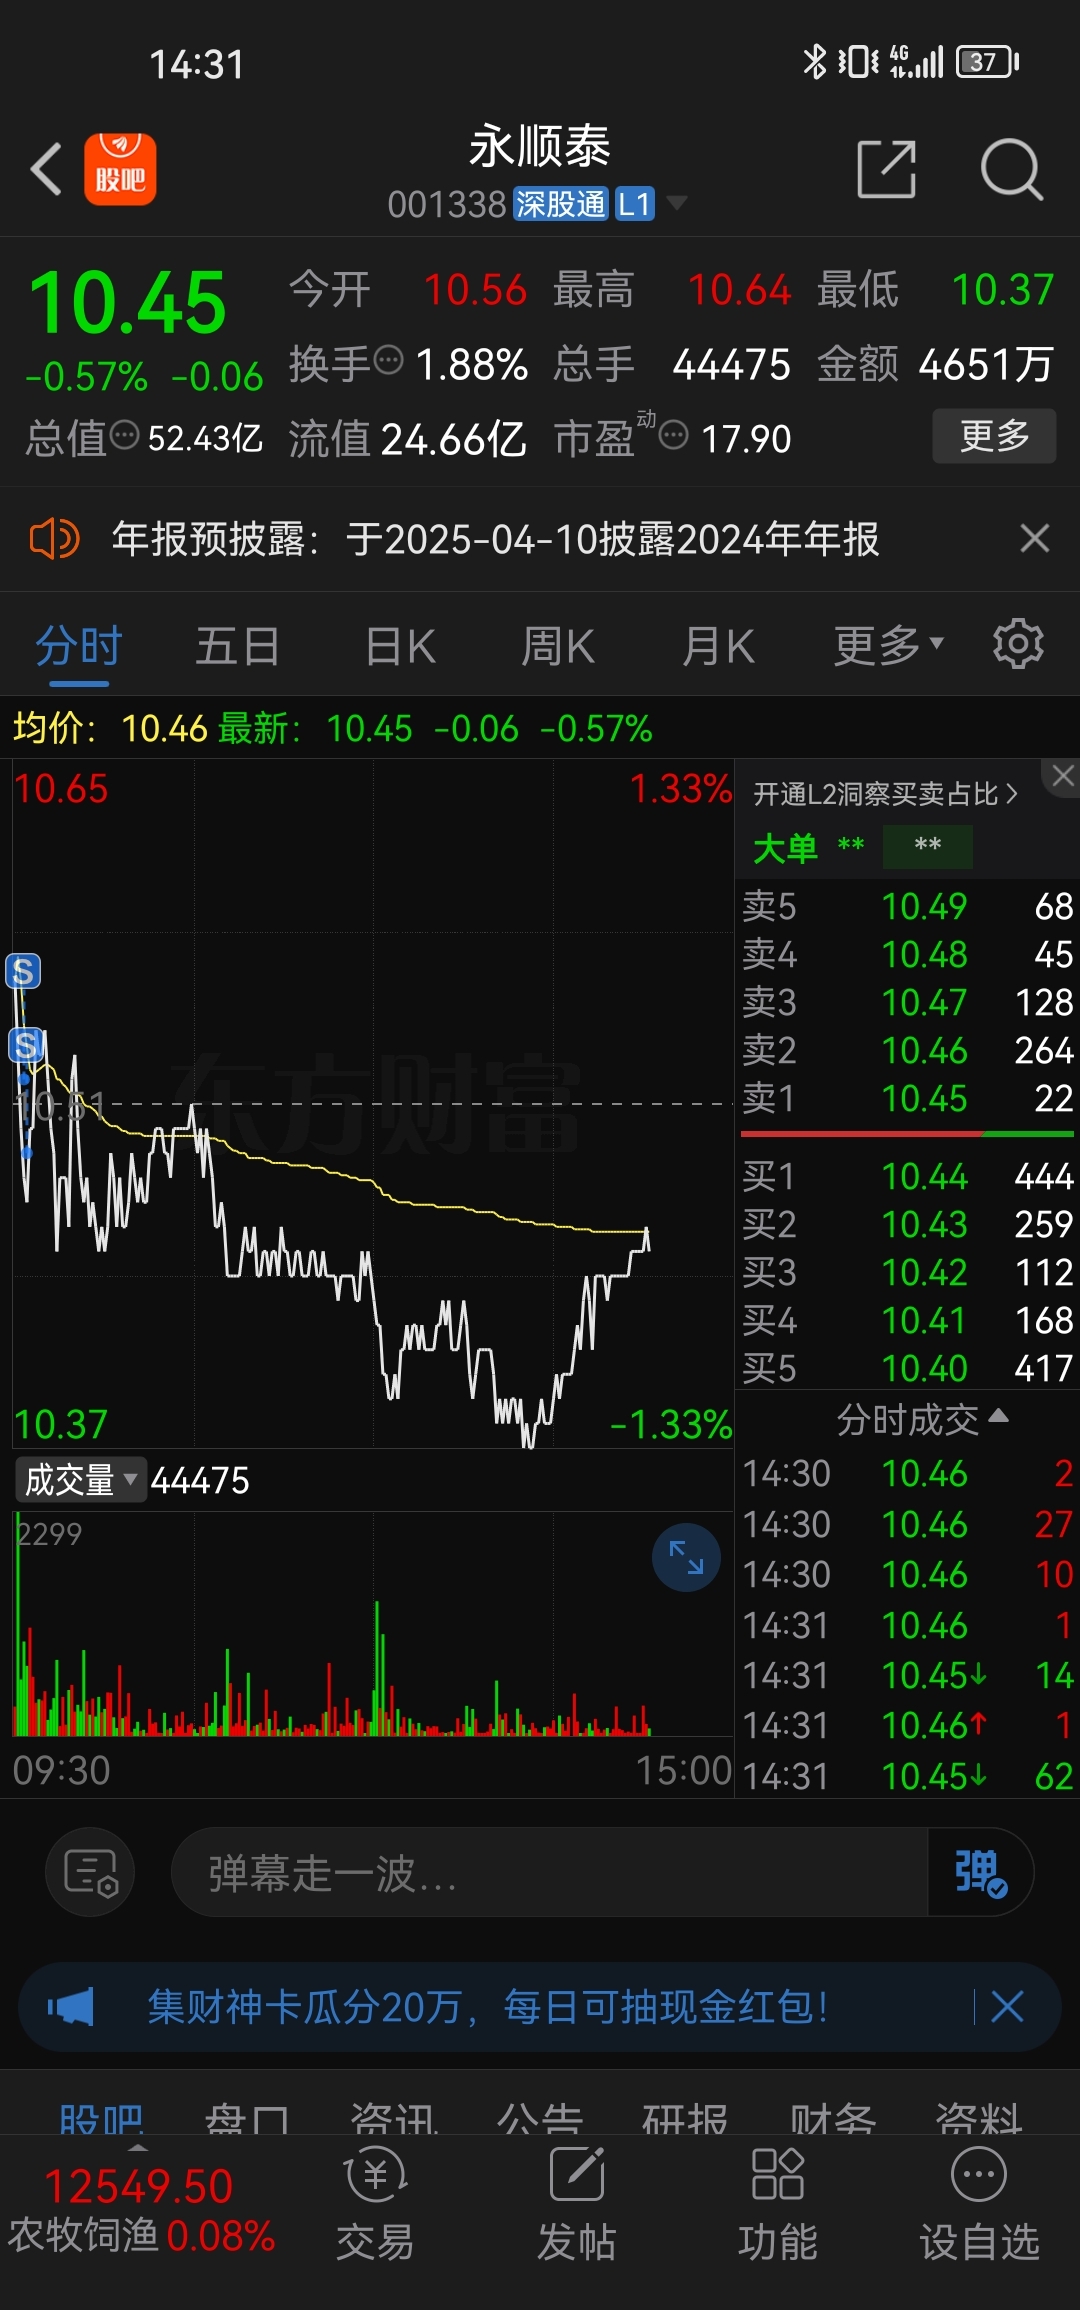Dismiss the 年报预披露 notice
Screen dimensions: 1080x2310
click(x=1035, y=539)
